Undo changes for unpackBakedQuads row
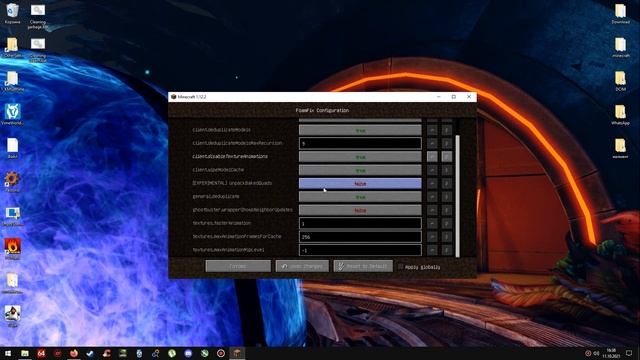 [x=432, y=183]
